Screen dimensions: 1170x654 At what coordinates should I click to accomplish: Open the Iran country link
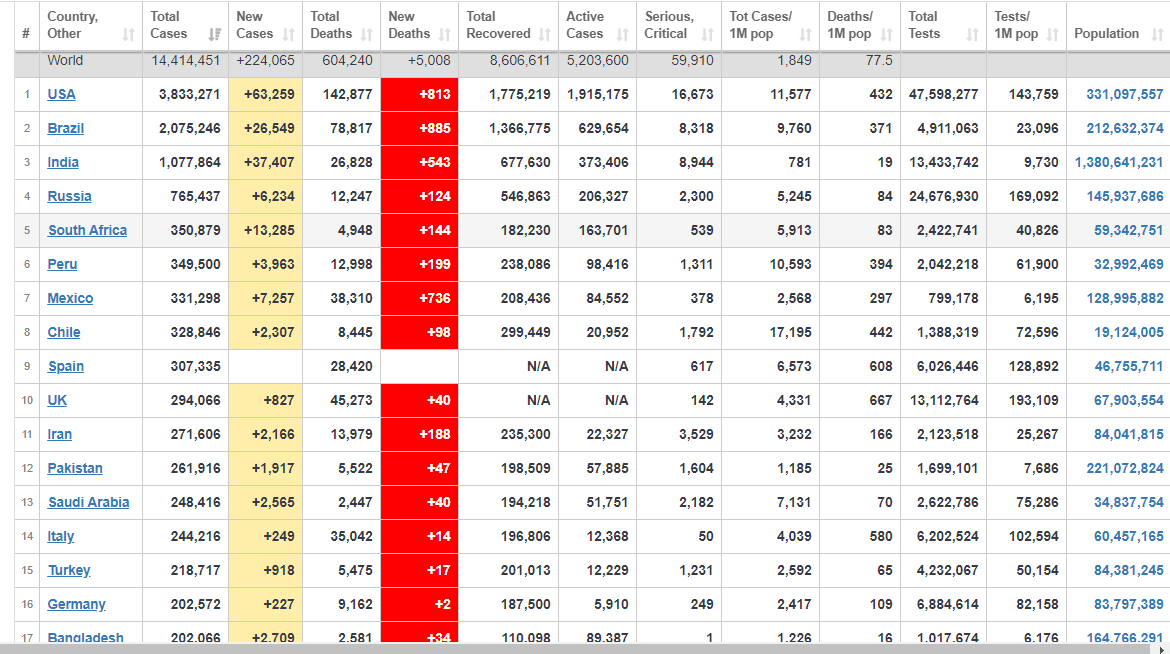(x=60, y=434)
